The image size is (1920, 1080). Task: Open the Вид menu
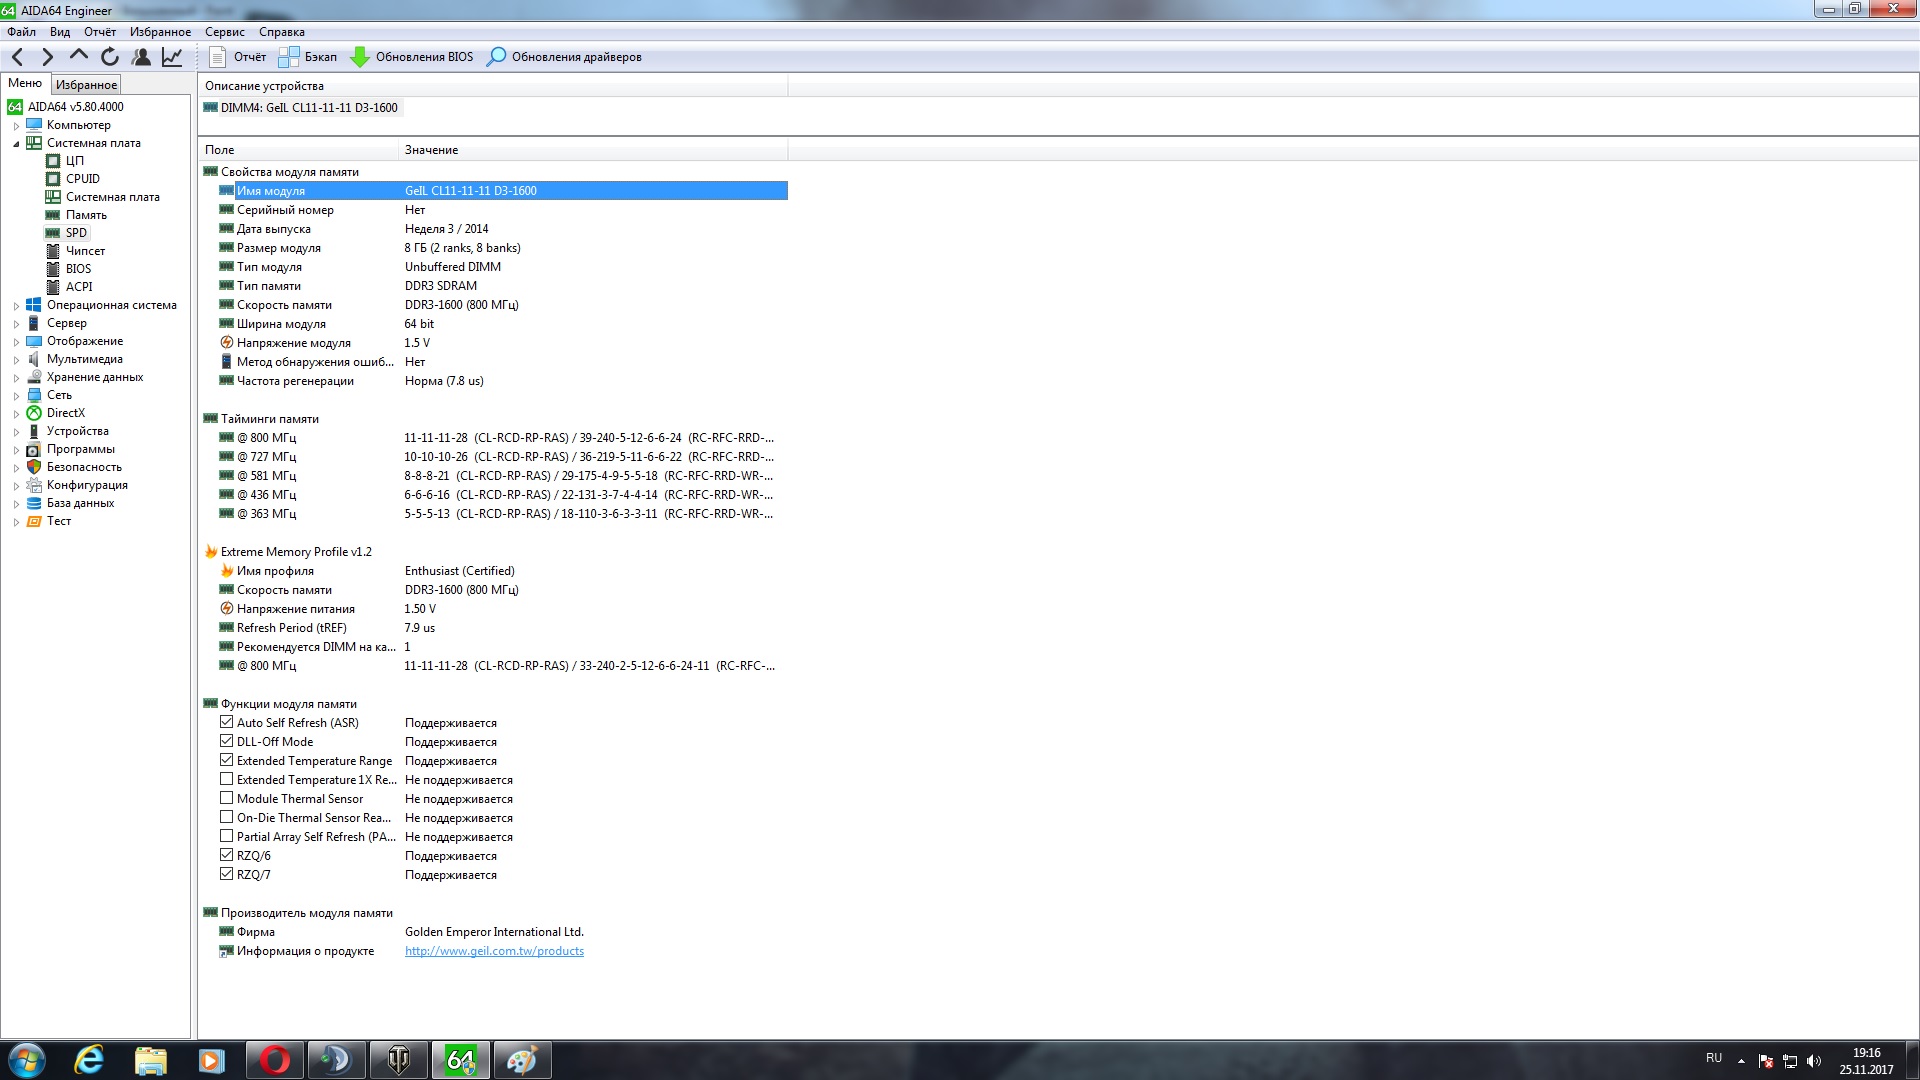pos(60,32)
